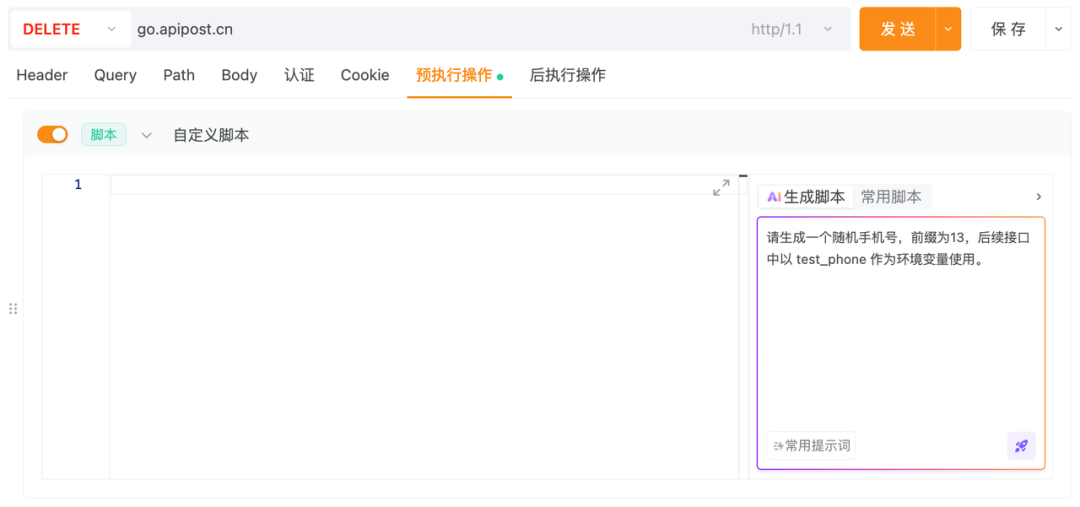Open the Cookie tab

pyautogui.click(x=365, y=75)
